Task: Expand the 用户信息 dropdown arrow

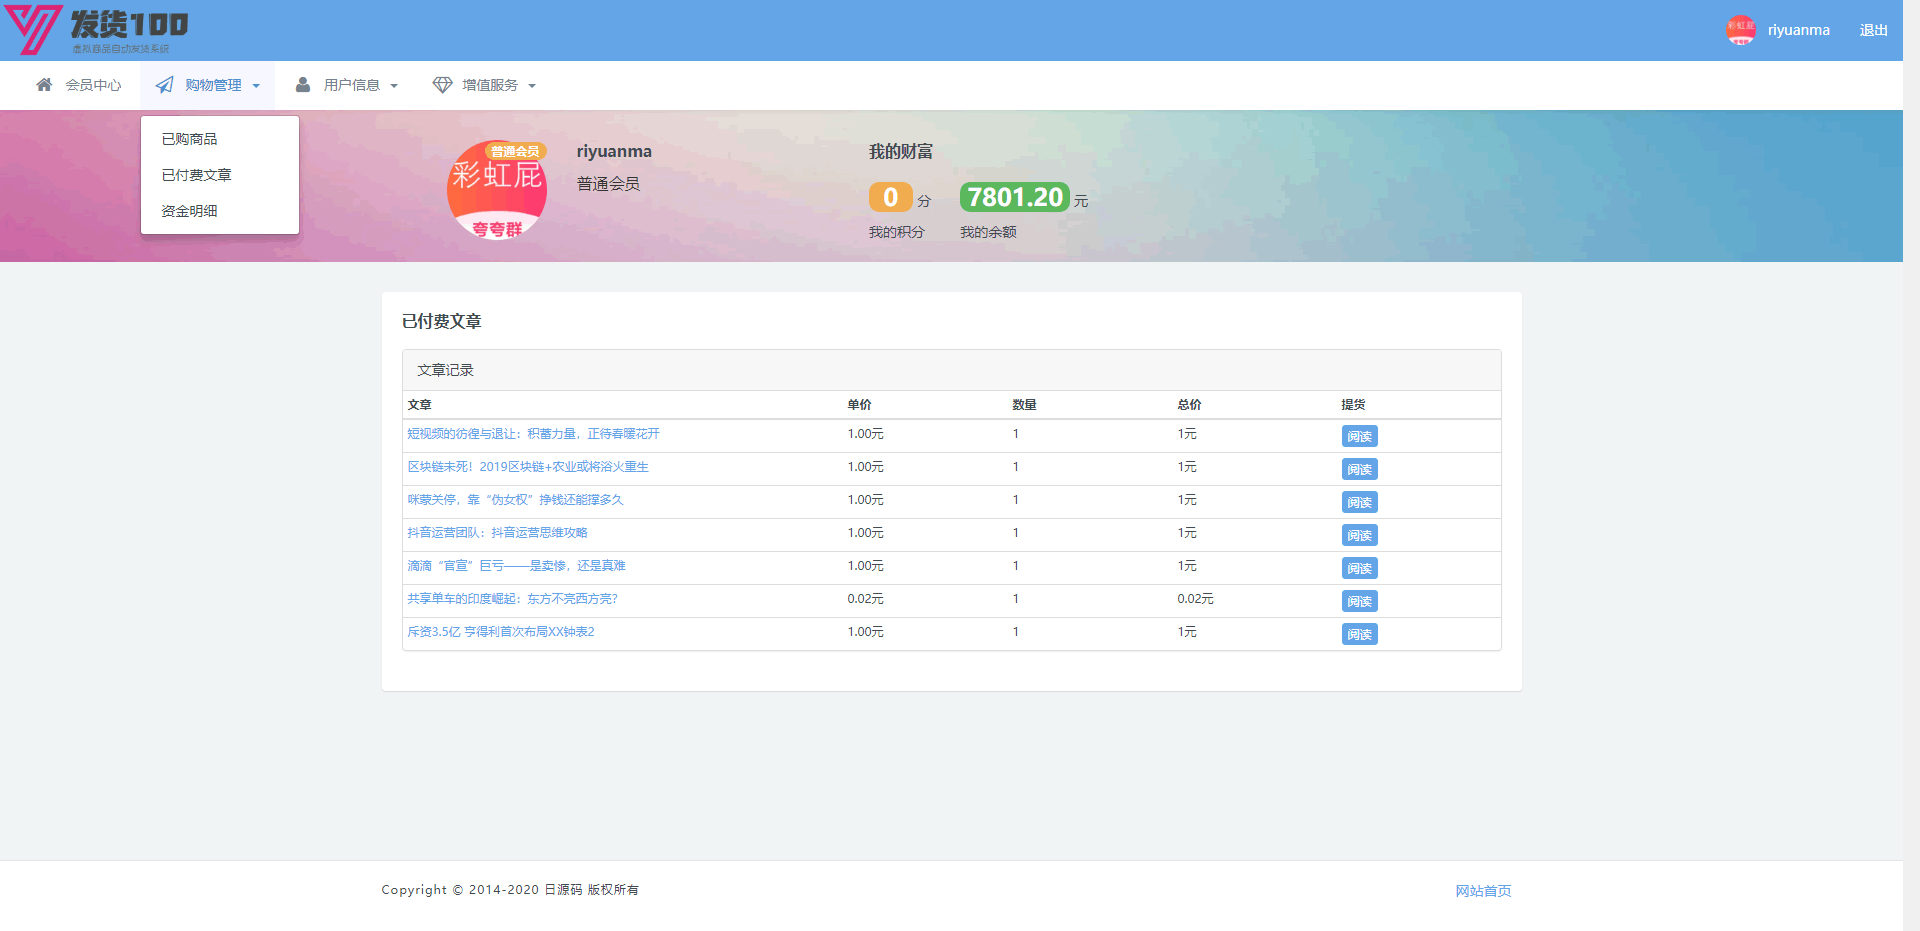Action: pos(394,86)
